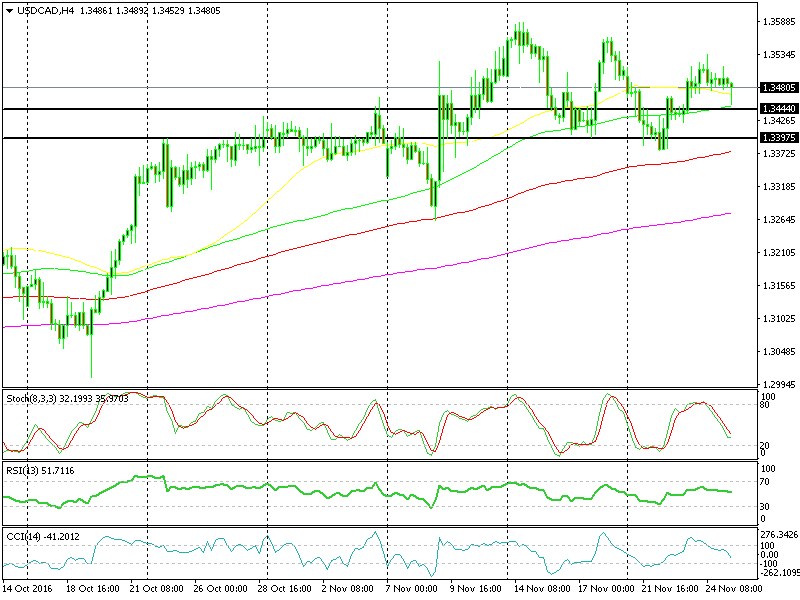
Task: Click the CCI(14) -41.2012 indicator label
Action: click(43, 537)
